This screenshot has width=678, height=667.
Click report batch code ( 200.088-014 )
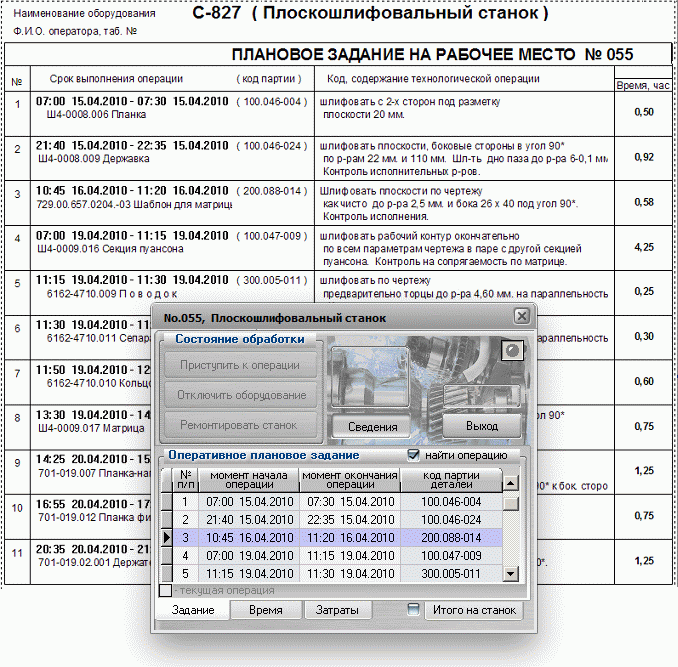point(272,191)
